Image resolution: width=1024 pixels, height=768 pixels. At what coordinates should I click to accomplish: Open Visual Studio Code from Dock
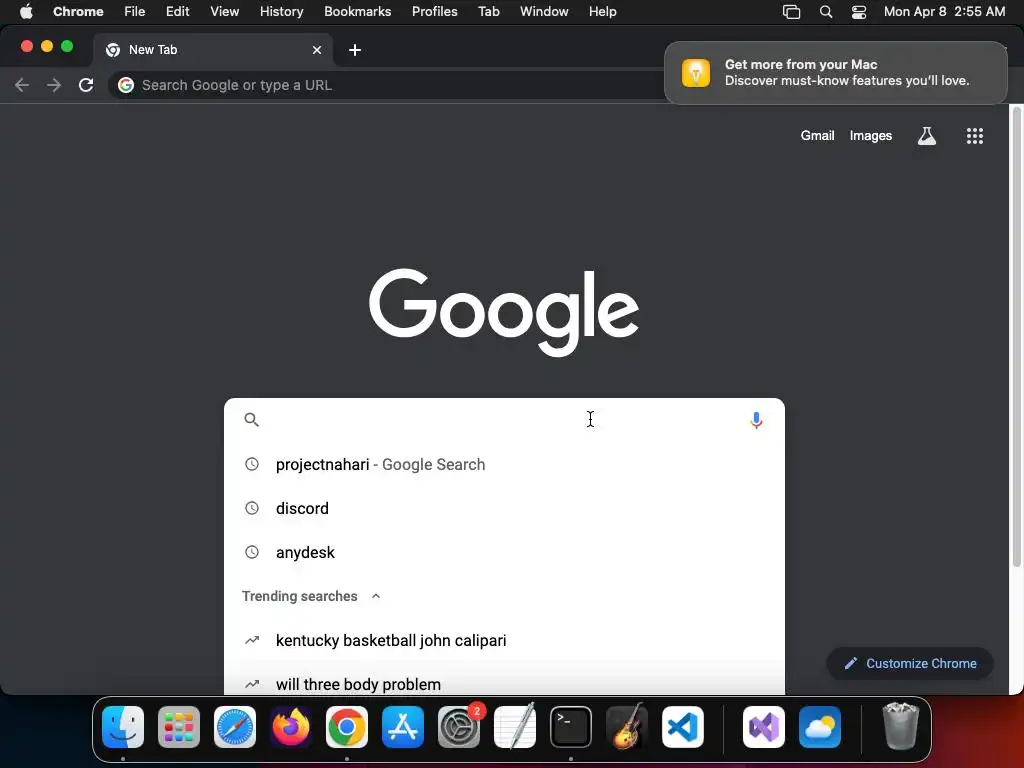tap(683, 727)
